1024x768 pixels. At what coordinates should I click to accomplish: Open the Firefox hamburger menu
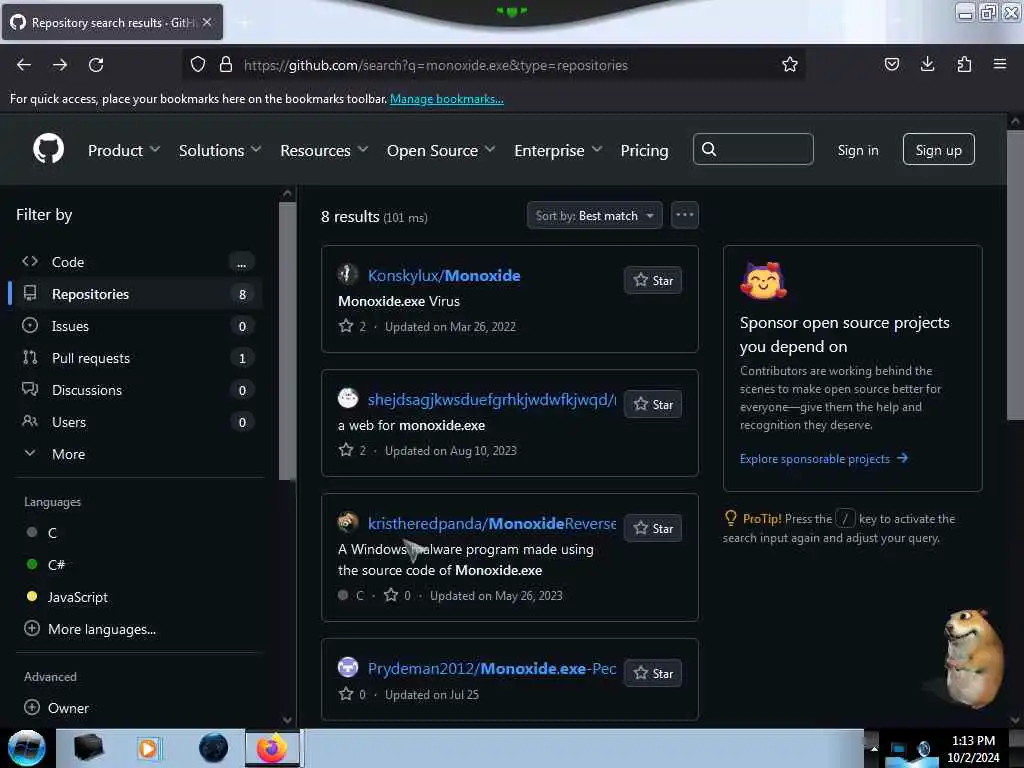click(1000, 64)
